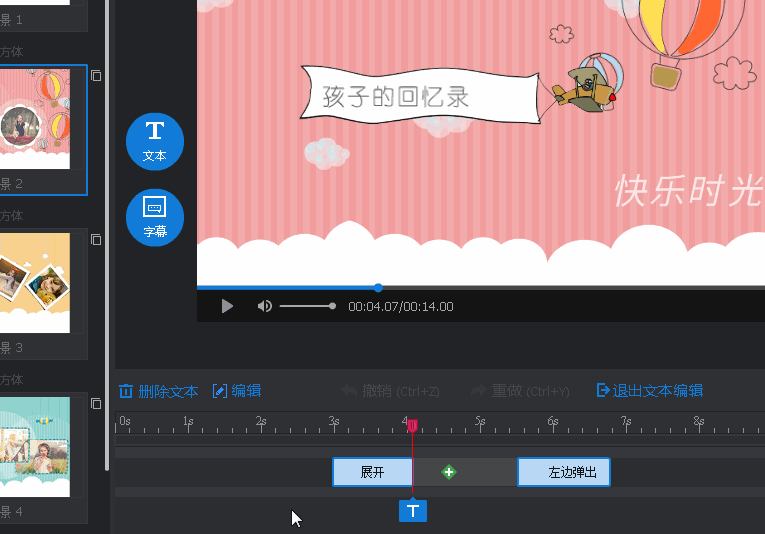
Task: Select the 展开 animation block in timeline
Action: (372, 472)
